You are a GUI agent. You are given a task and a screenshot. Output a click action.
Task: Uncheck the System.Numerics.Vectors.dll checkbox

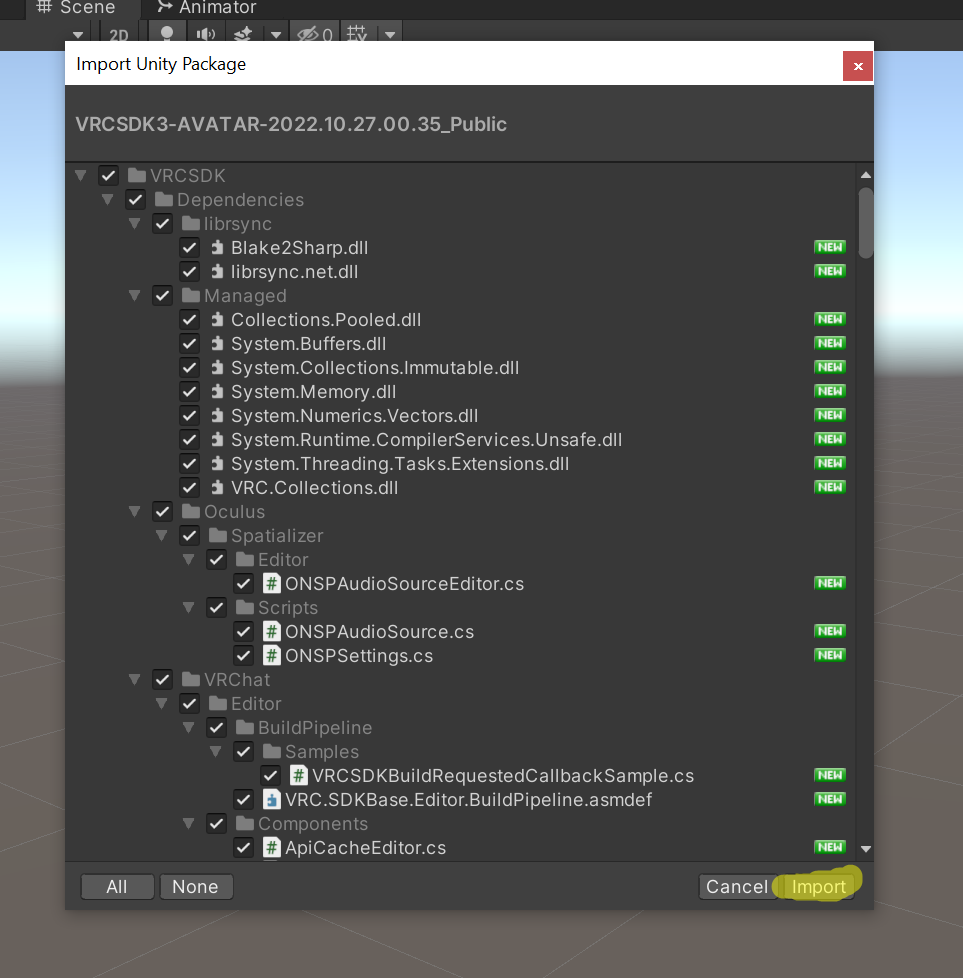[x=190, y=416]
